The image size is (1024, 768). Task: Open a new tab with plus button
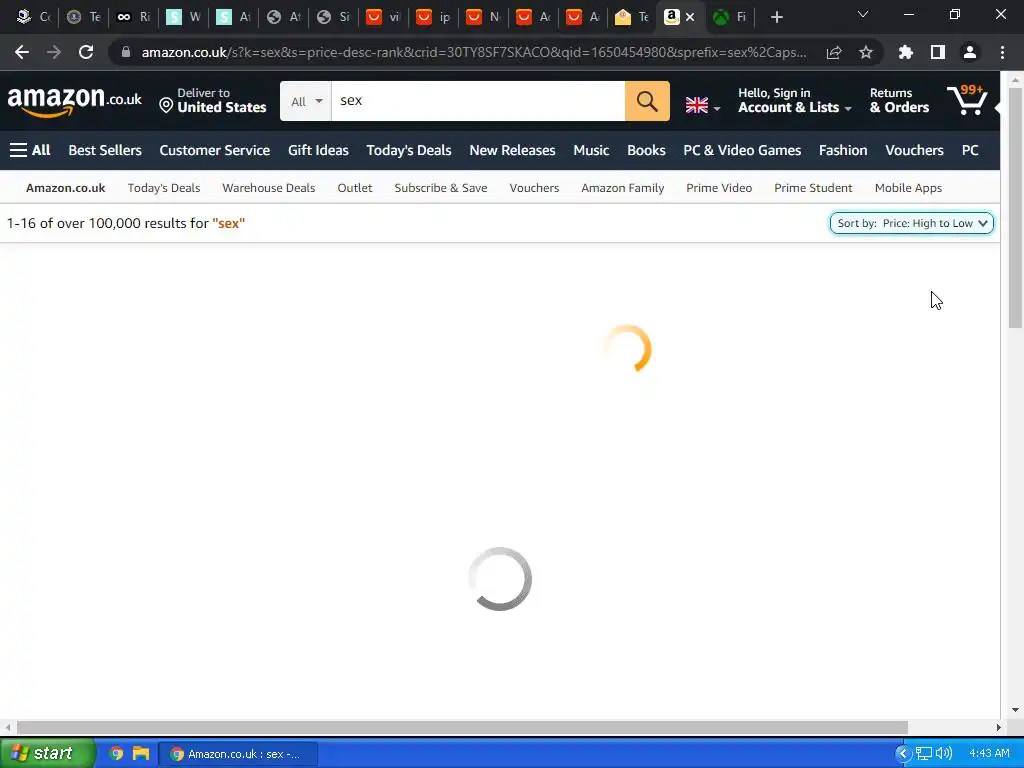tap(776, 17)
